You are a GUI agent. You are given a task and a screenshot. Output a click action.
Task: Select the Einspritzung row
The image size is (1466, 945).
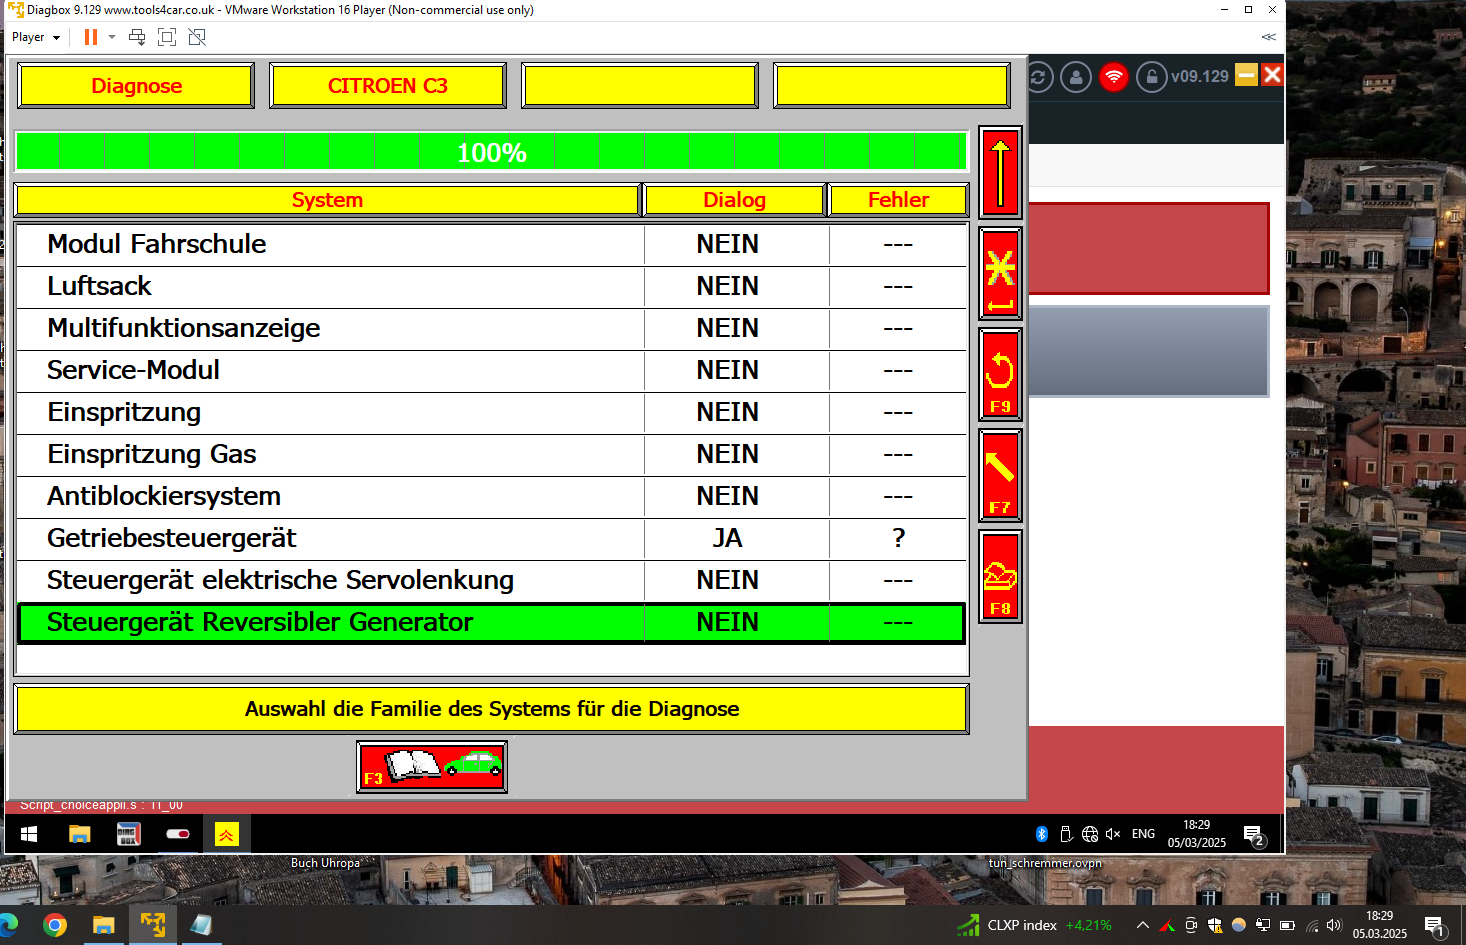point(492,413)
